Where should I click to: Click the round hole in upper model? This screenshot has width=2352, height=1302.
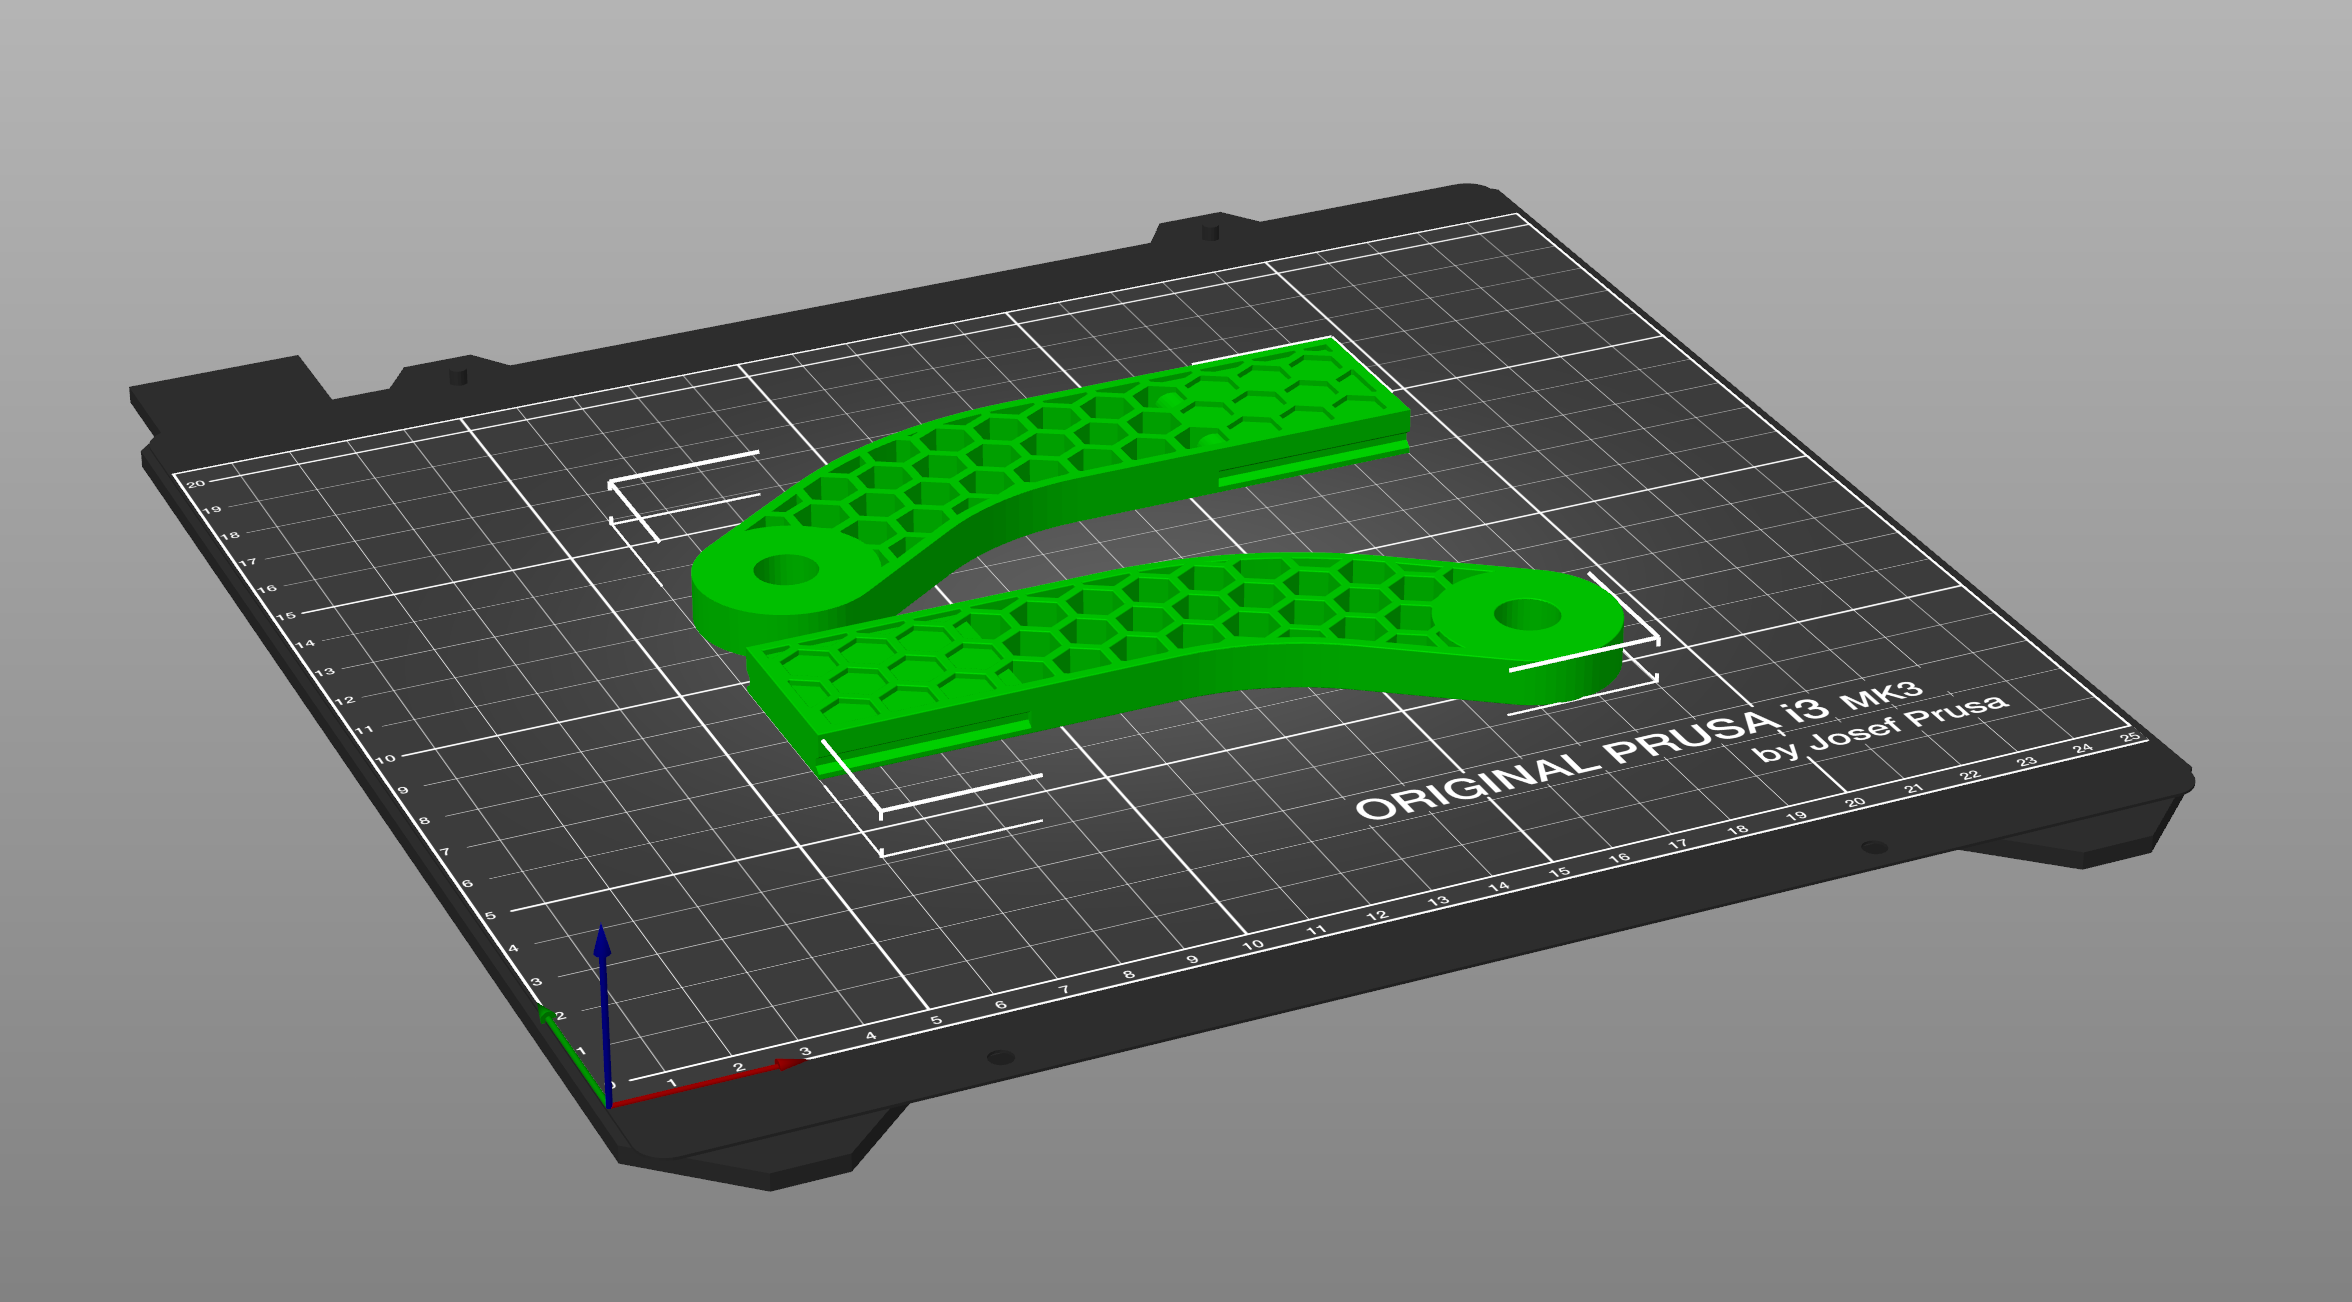(x=786, y=571)
